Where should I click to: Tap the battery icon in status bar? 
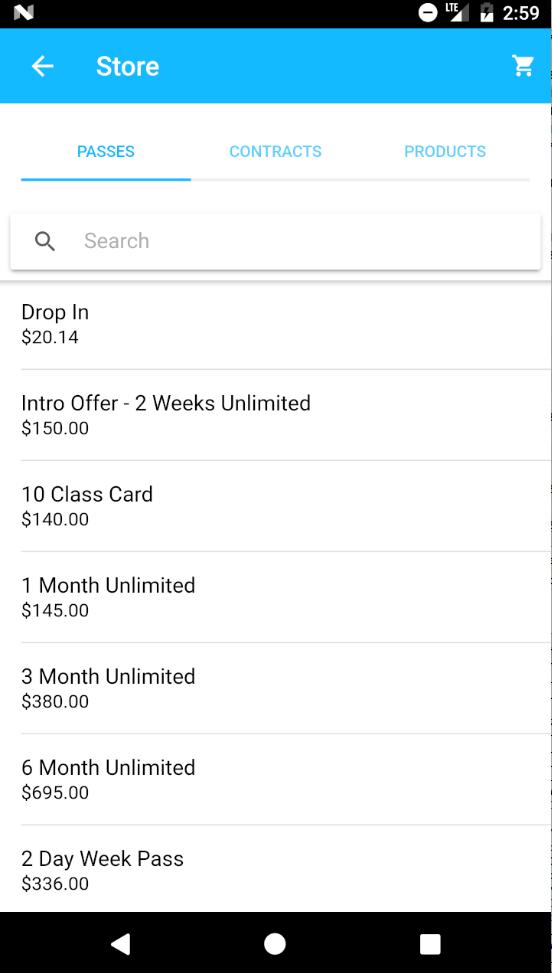487,13
